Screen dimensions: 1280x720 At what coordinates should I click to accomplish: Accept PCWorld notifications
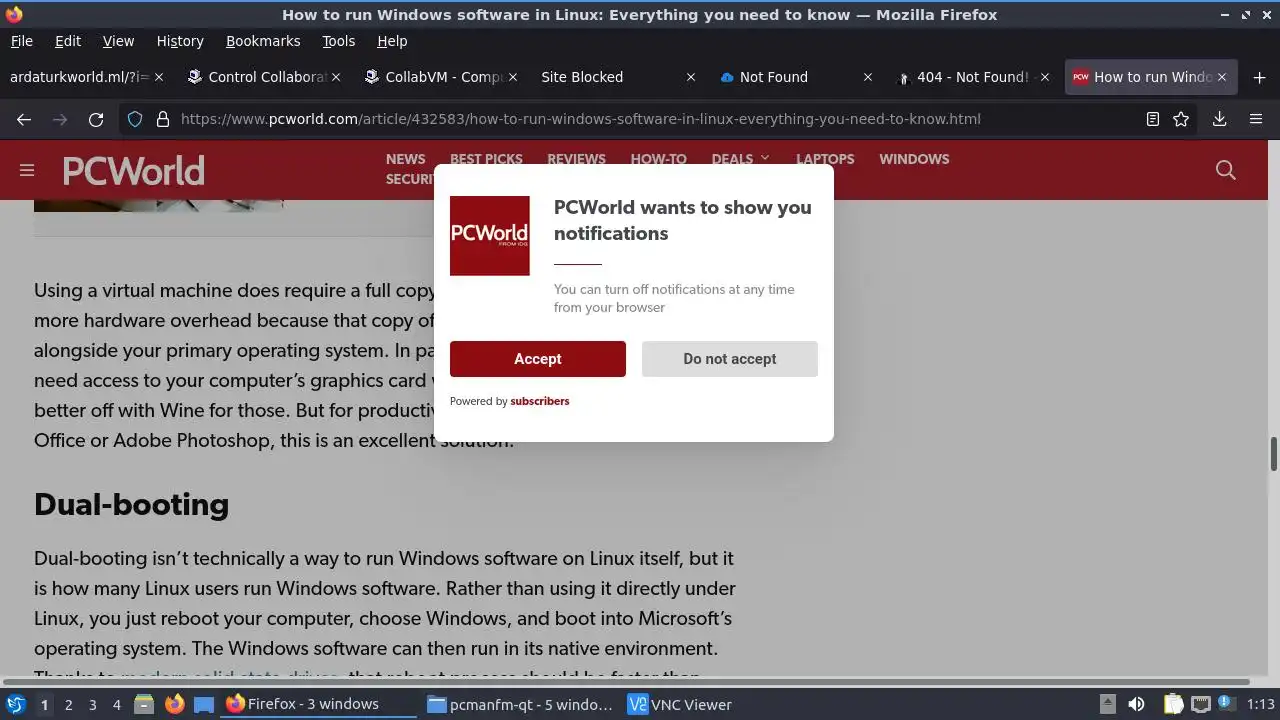pyautogui.click(x=537, y=359)
